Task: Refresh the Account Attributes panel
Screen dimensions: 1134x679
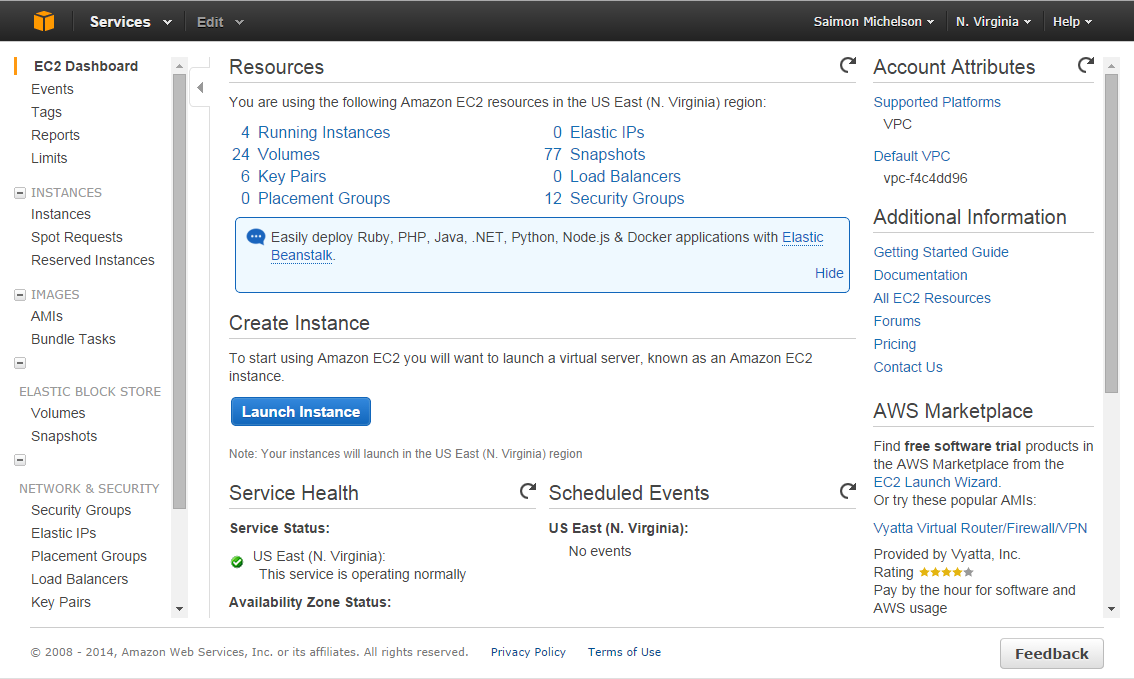Action: [1086, 65]
